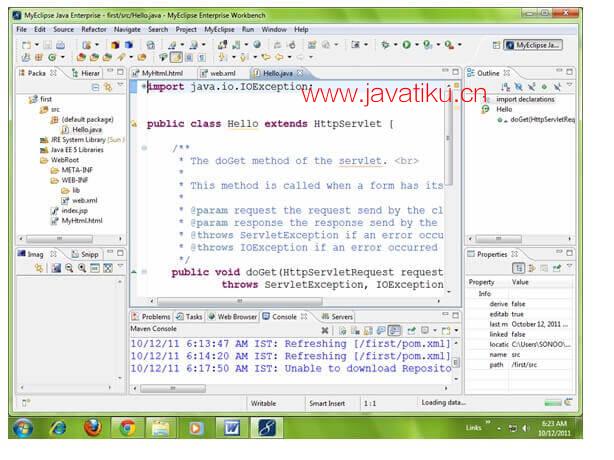
Task: Toggle Scroll Lock in Console toolbar
Action: [x=368, y=330]
